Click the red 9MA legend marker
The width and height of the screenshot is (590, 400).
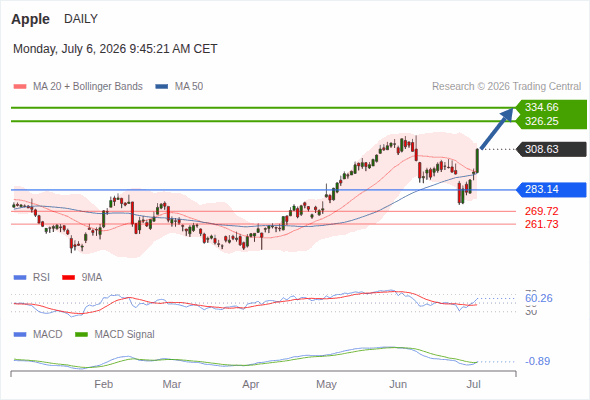point(68,278)
